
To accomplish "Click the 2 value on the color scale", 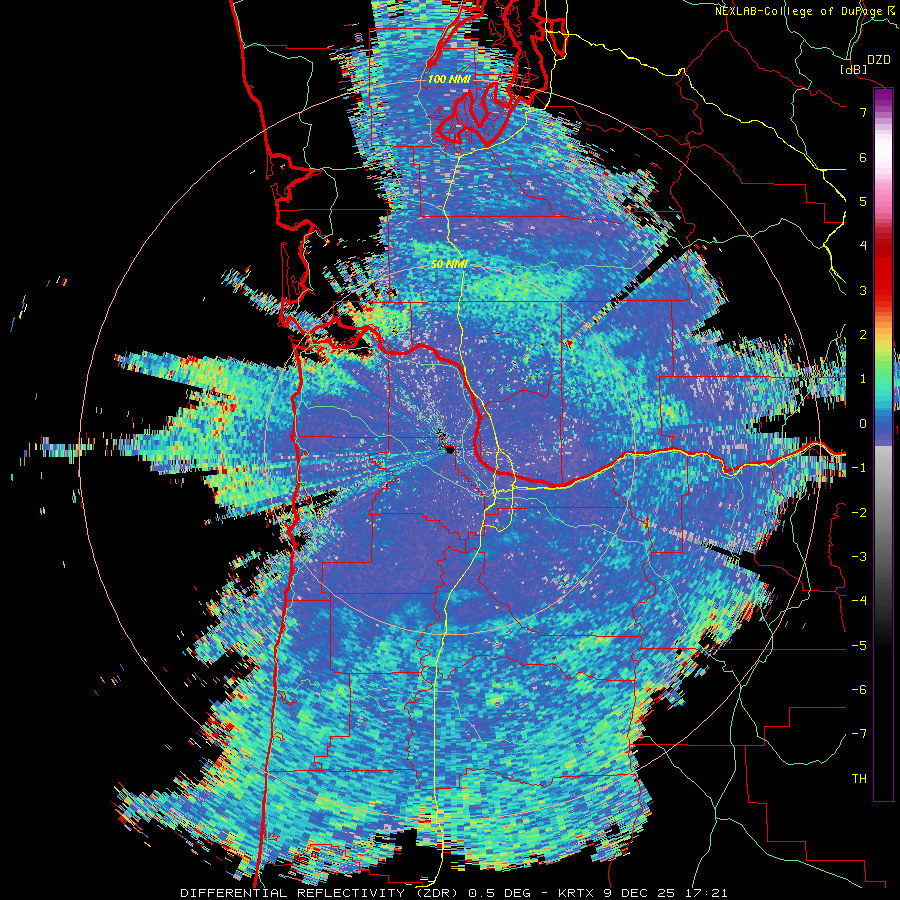I will click(x=863, y=335).
